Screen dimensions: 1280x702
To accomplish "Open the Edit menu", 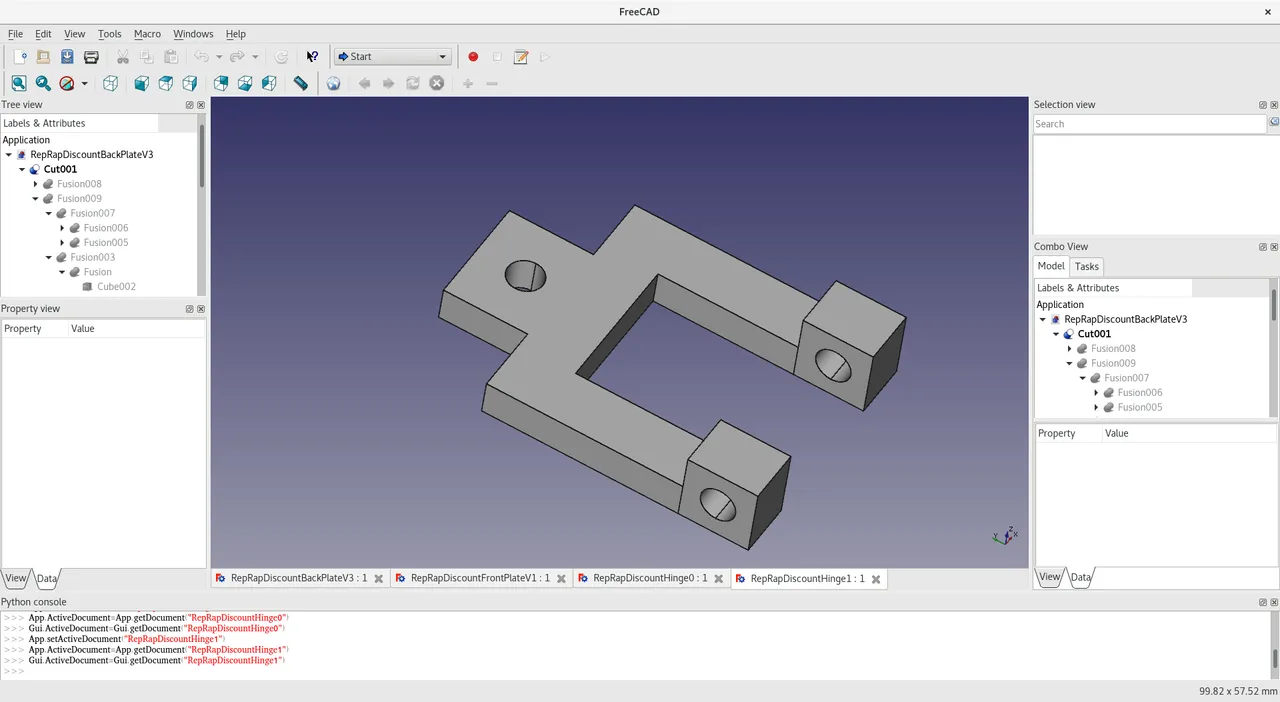I will pos(43,34).
